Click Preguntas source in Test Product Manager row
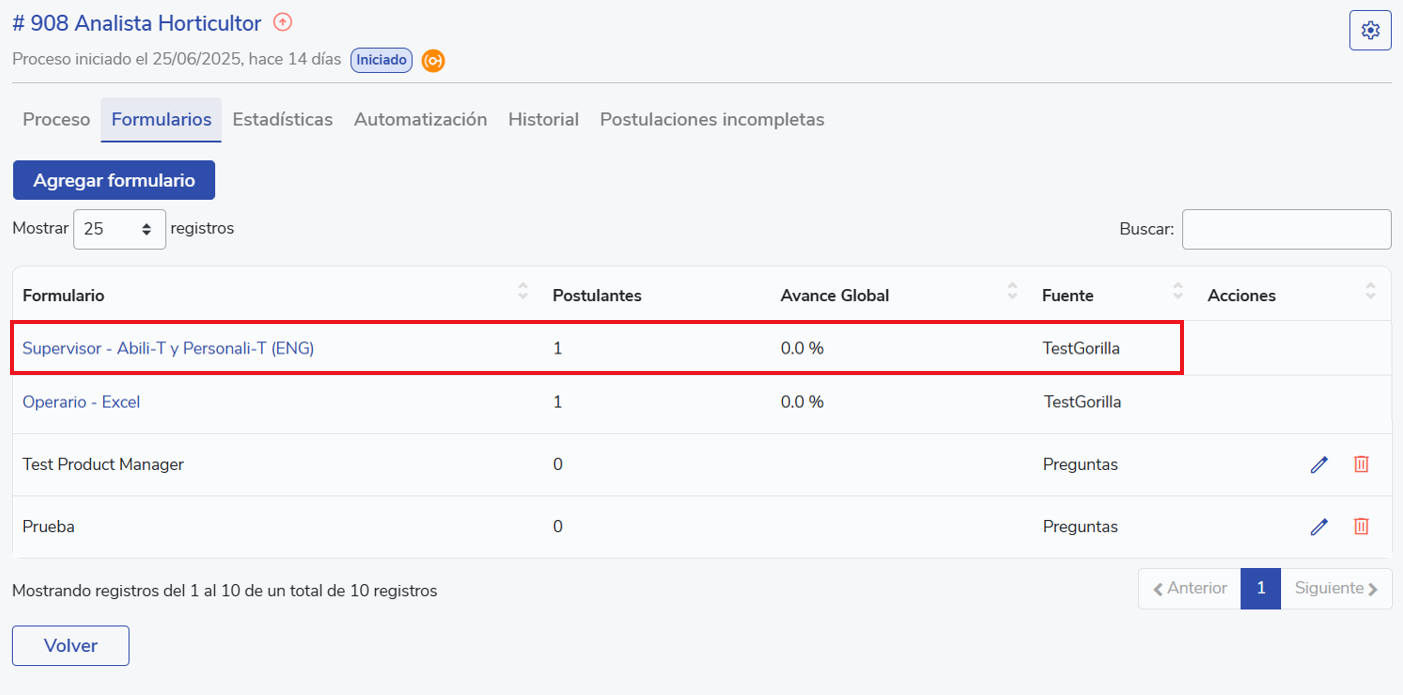The height and width of the screenshot is (695, 1403). (x=1080, y=464)
